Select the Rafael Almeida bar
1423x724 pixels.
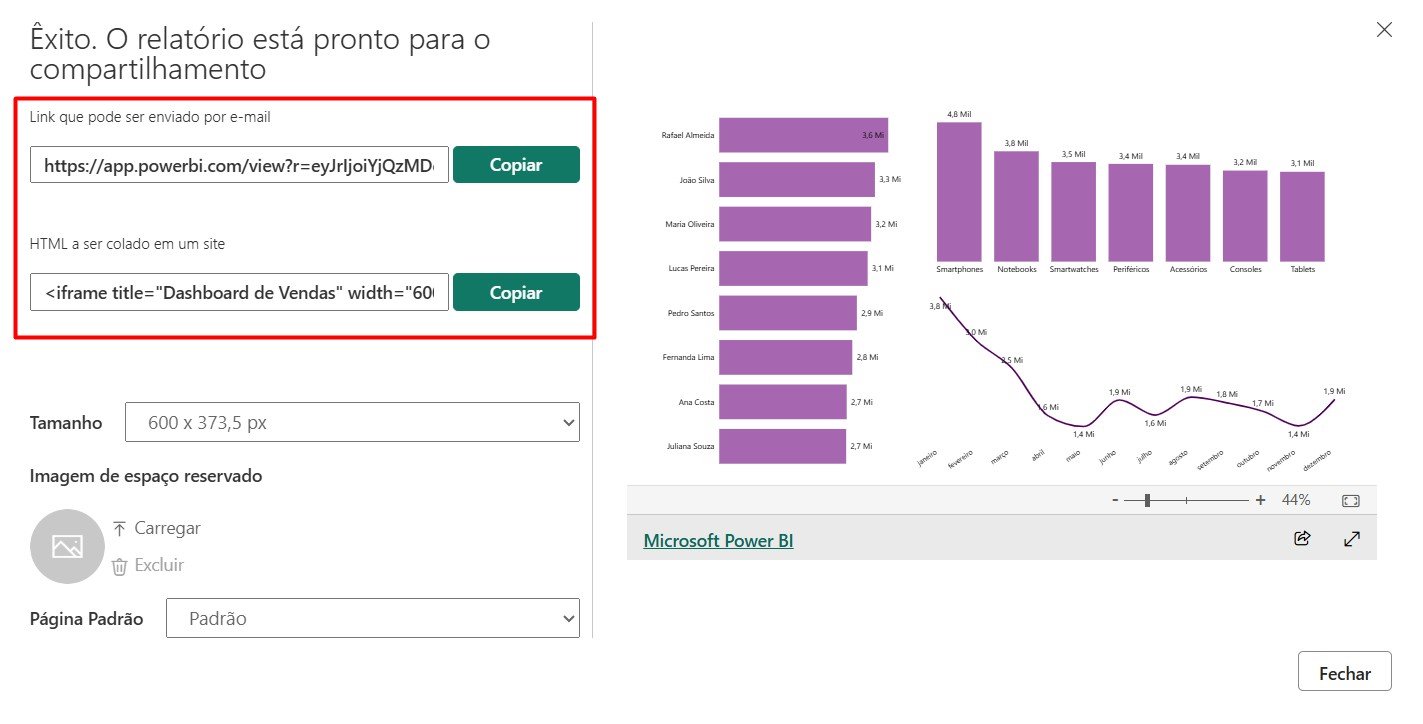pos(803,135)
